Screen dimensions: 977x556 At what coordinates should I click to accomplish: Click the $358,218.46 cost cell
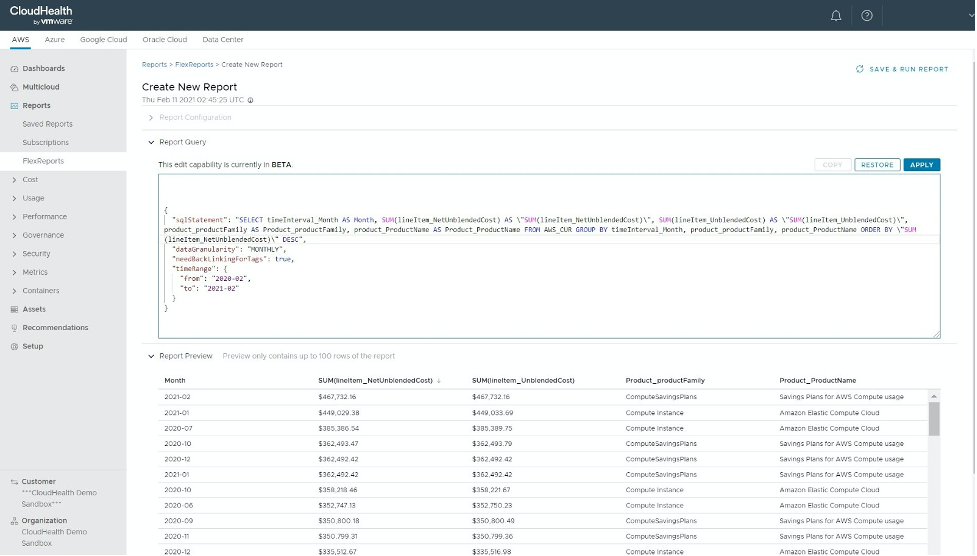(x=338, y=491)
